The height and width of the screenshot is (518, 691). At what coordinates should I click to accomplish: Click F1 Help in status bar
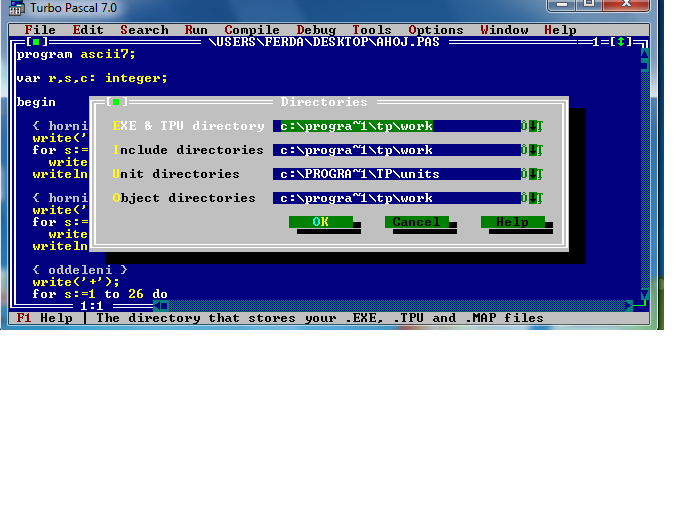[x=45, y=318]
